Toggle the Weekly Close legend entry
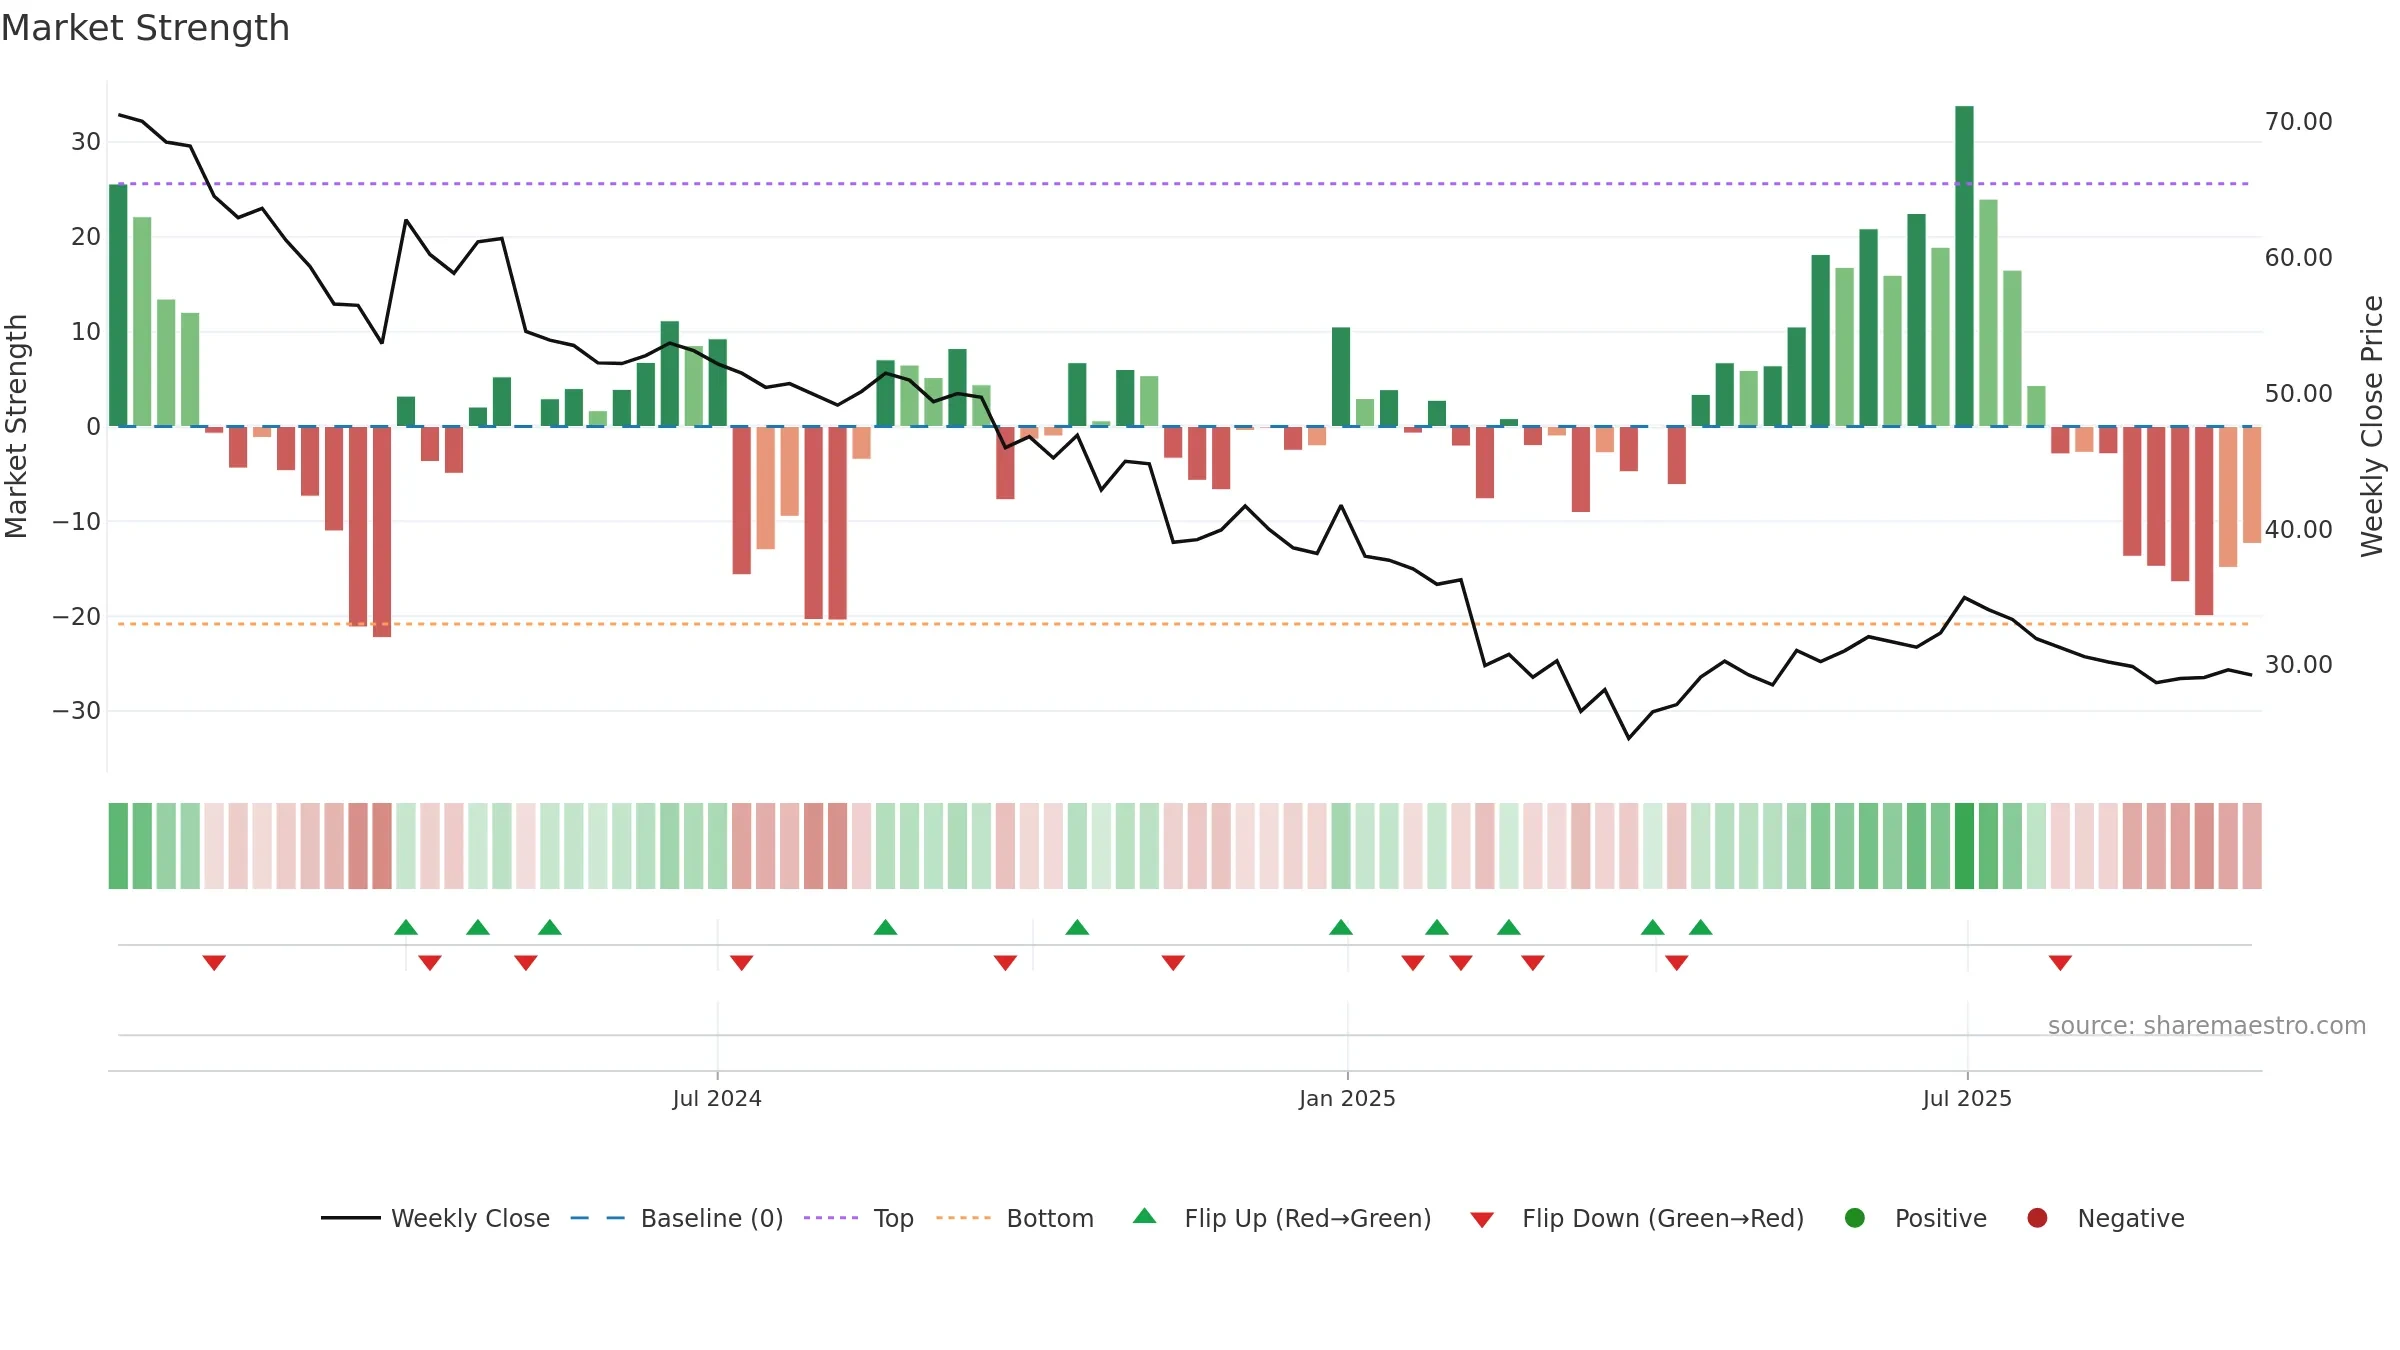2400x1350 pixels. [435, 1218]
